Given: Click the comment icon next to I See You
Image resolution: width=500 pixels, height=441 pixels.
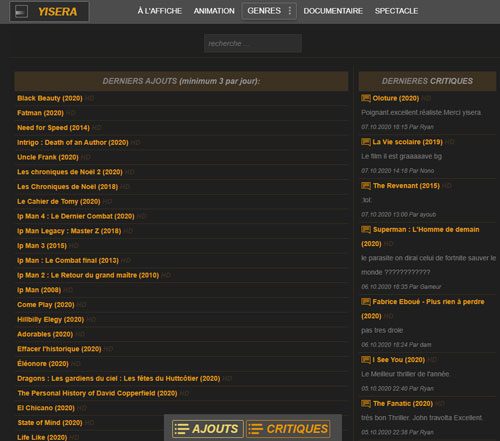Looking at the screenshot, I should [366, 360].
